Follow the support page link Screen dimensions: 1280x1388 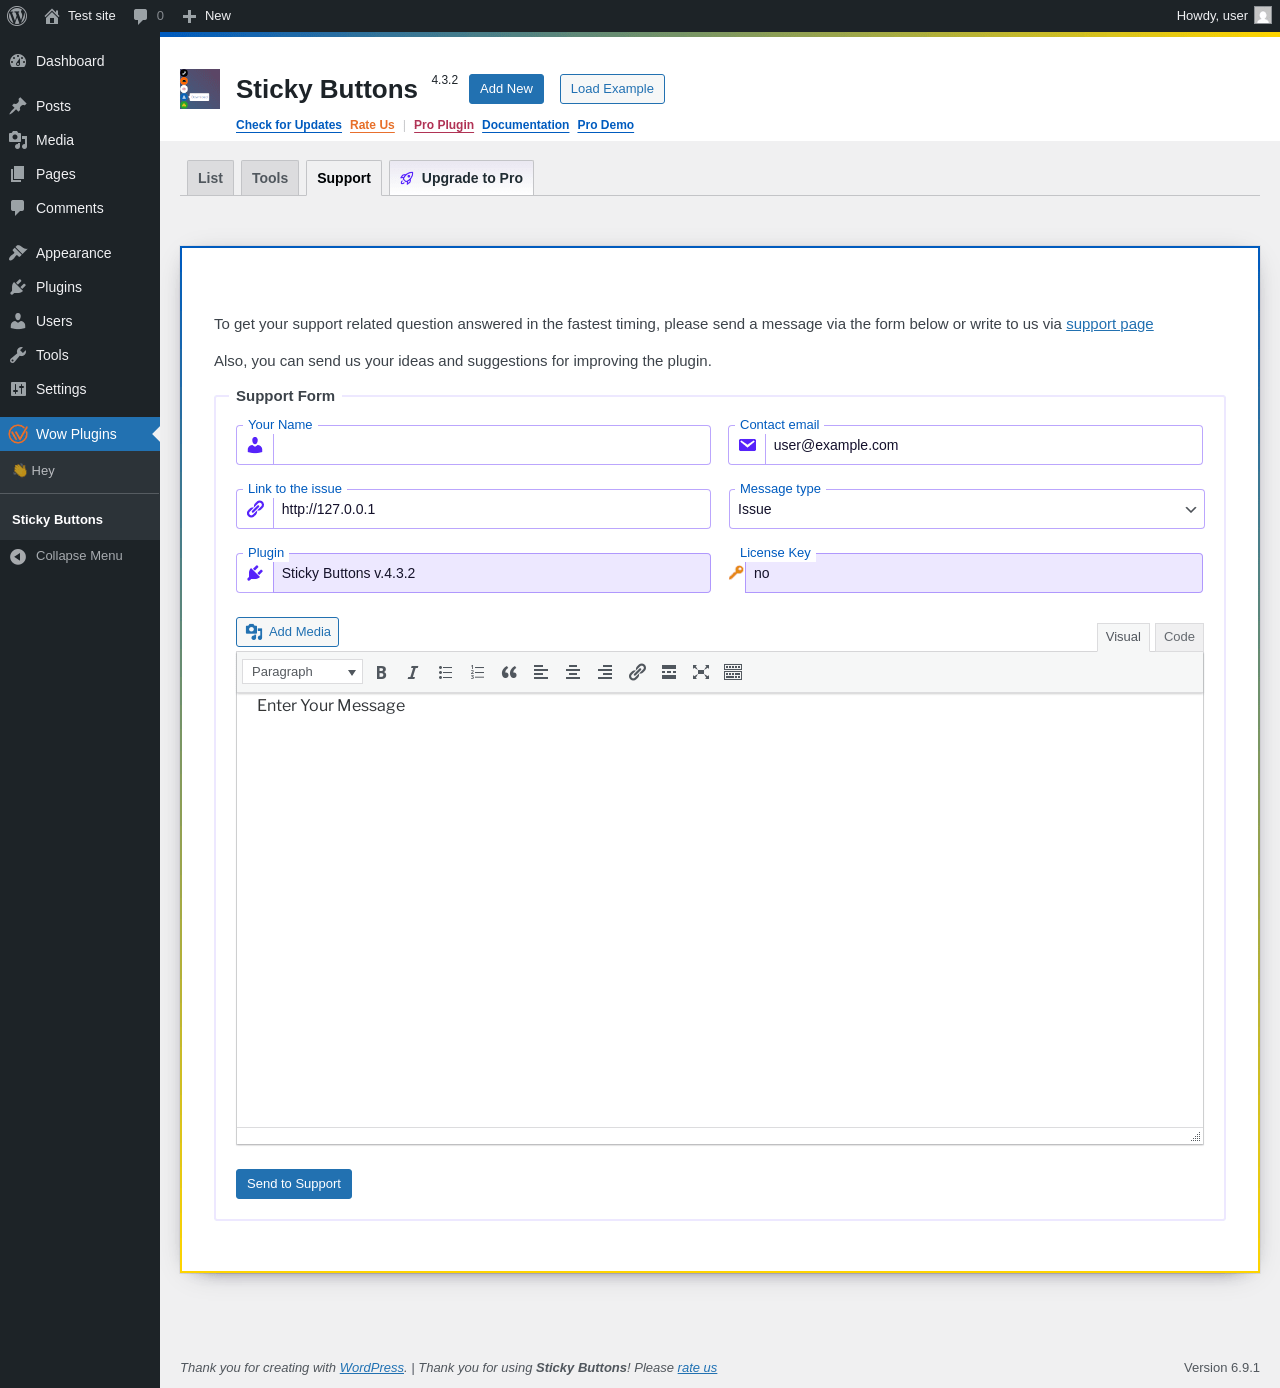click(x=1109, y=324)
